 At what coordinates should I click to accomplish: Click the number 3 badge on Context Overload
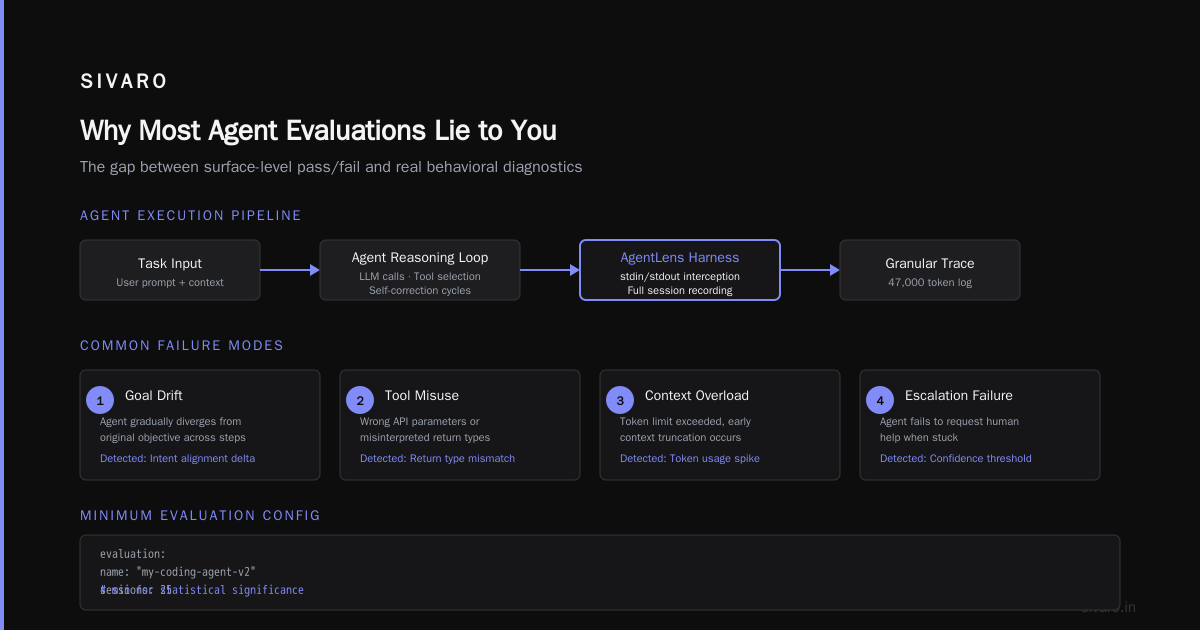coord(620,400)
